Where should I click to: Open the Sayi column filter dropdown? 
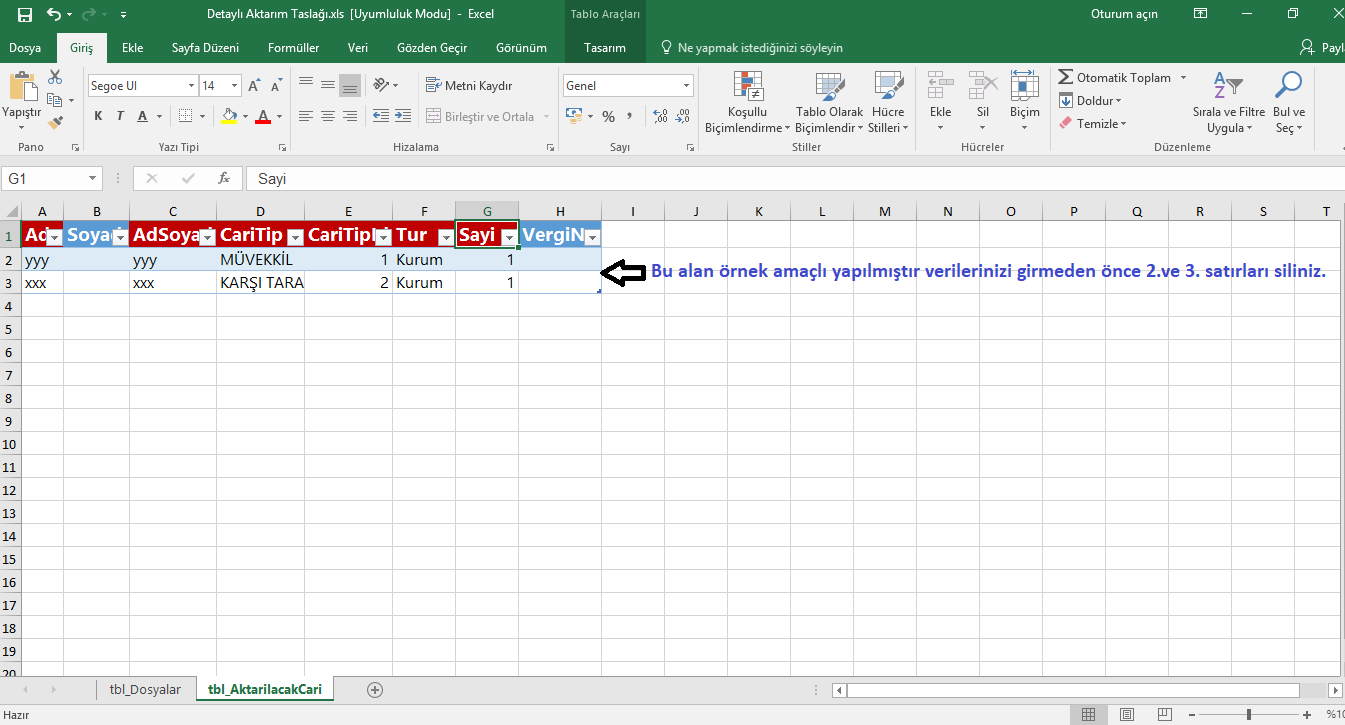[509, 237]
